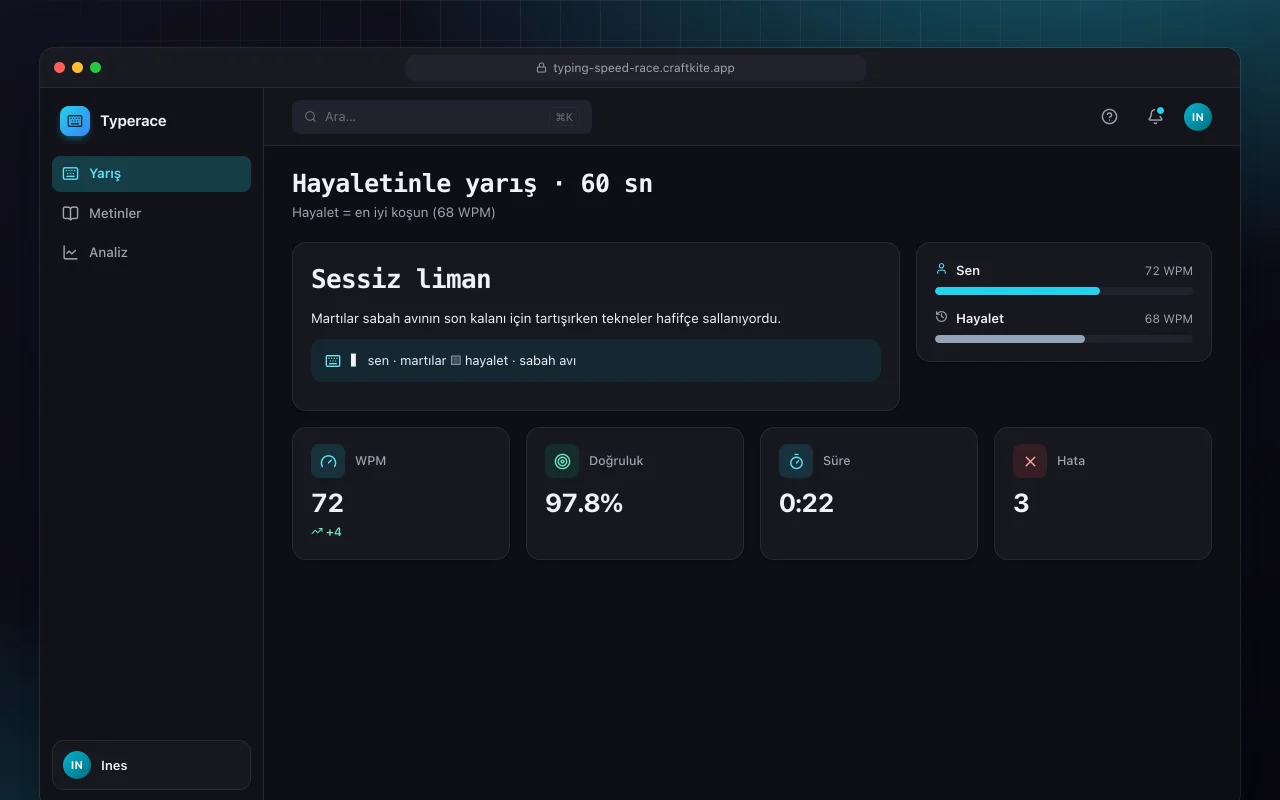Click the Süre stopwatch icon

click(x=796, y=461)
